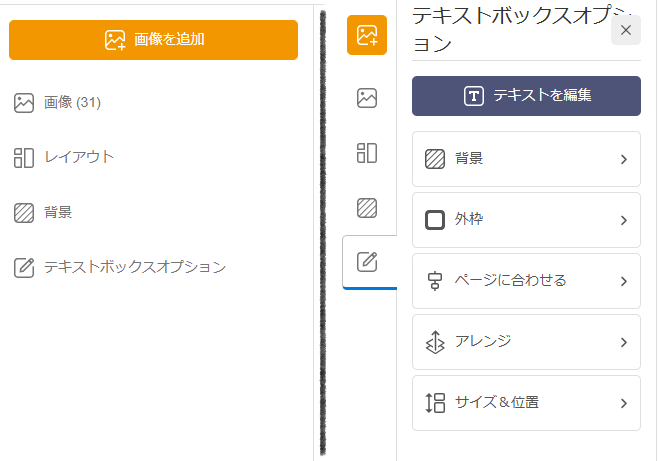Click the hatched icon in the 背景 option row
The image size is (660, 461).
435,159
